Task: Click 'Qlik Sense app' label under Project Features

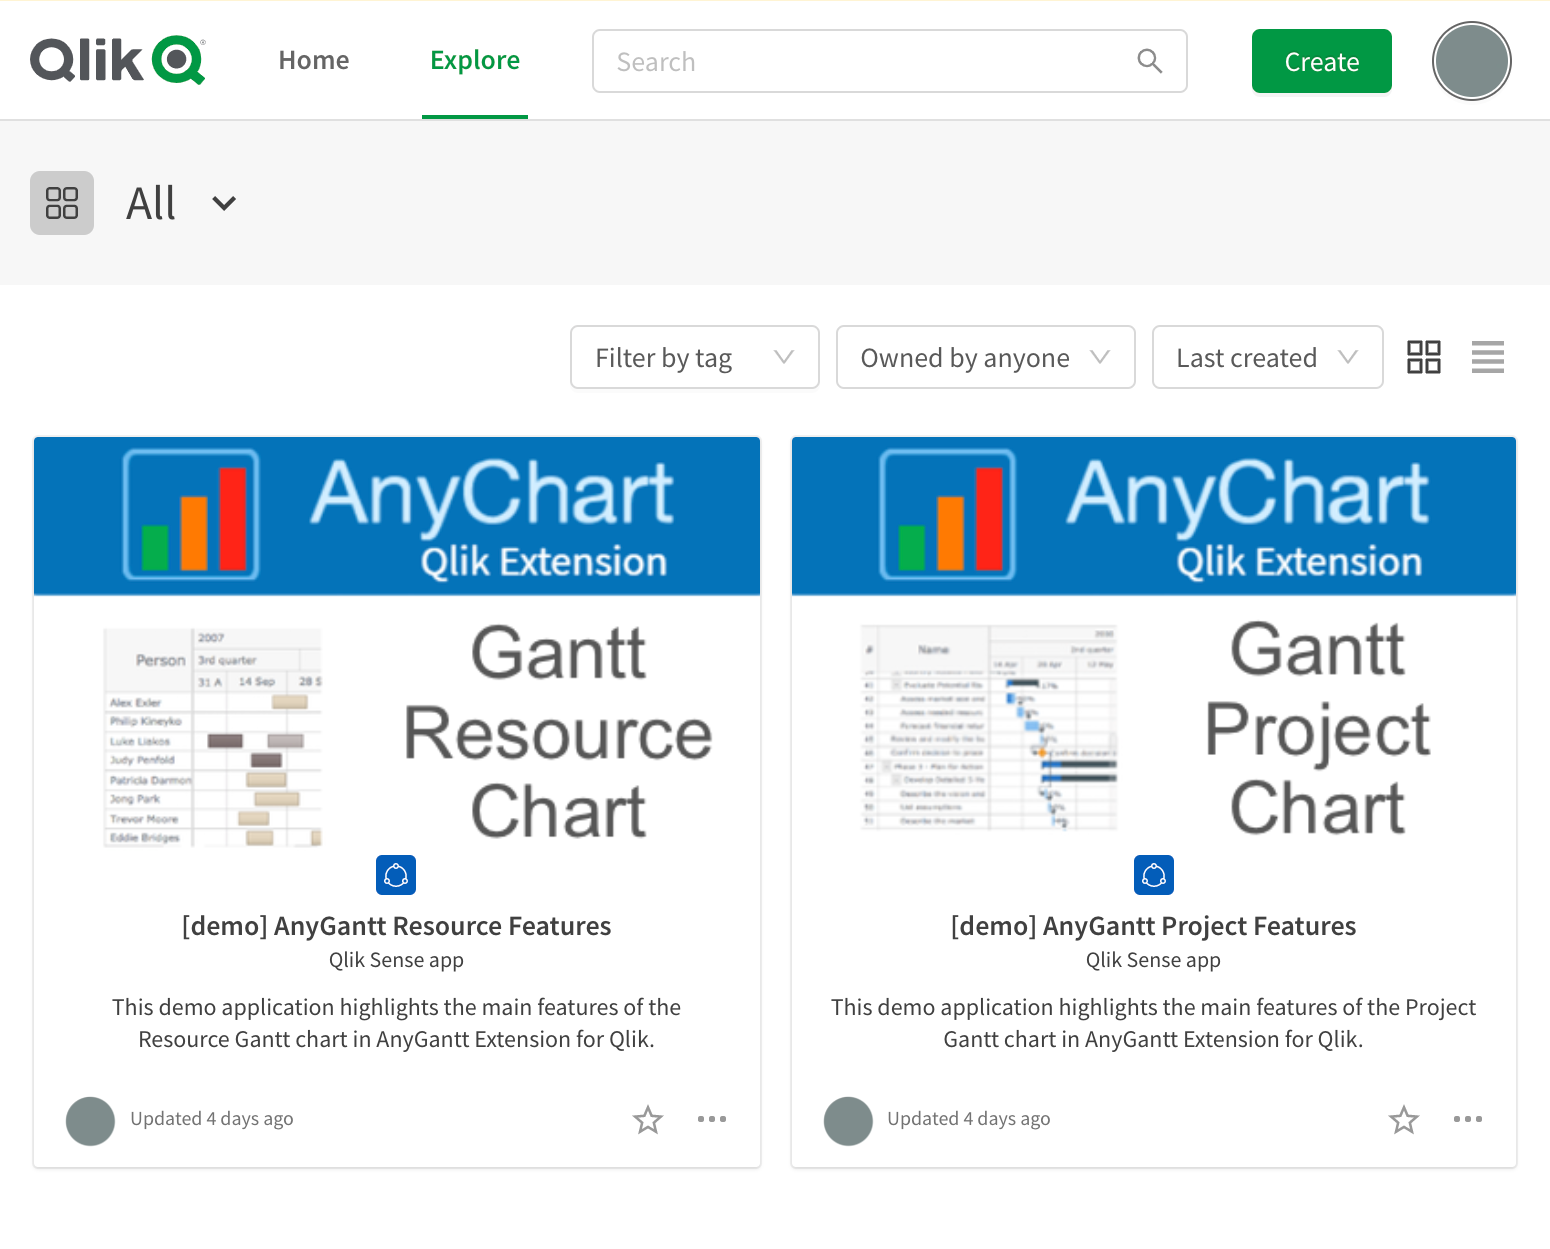Action: click(x=1153, y=960)
